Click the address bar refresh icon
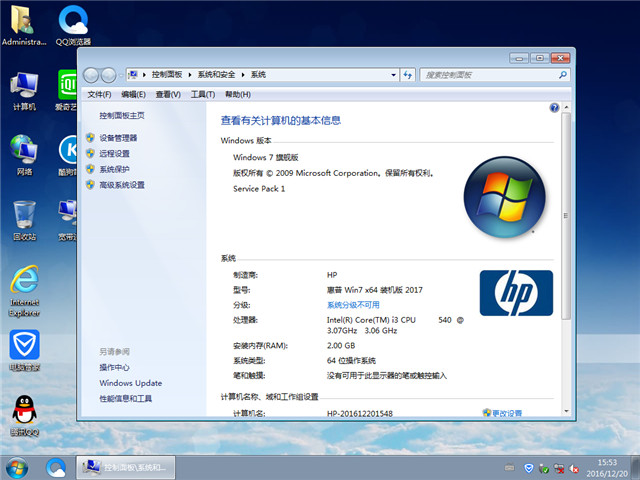 (407, 75)
